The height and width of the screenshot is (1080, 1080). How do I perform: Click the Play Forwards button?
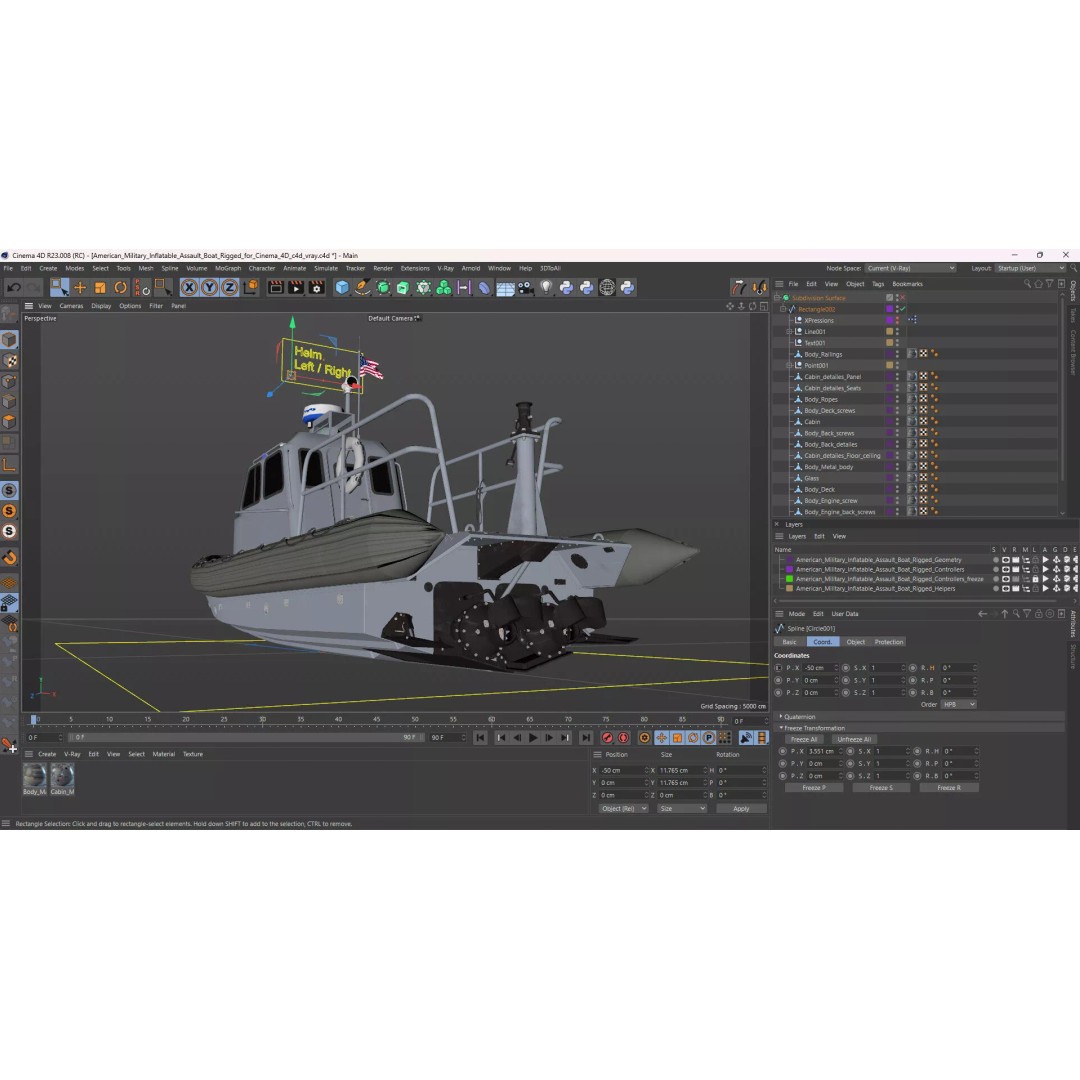(533, 738)
